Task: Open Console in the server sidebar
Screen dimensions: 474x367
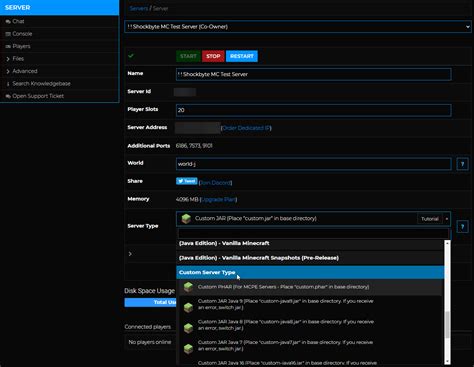Action: 22,34
